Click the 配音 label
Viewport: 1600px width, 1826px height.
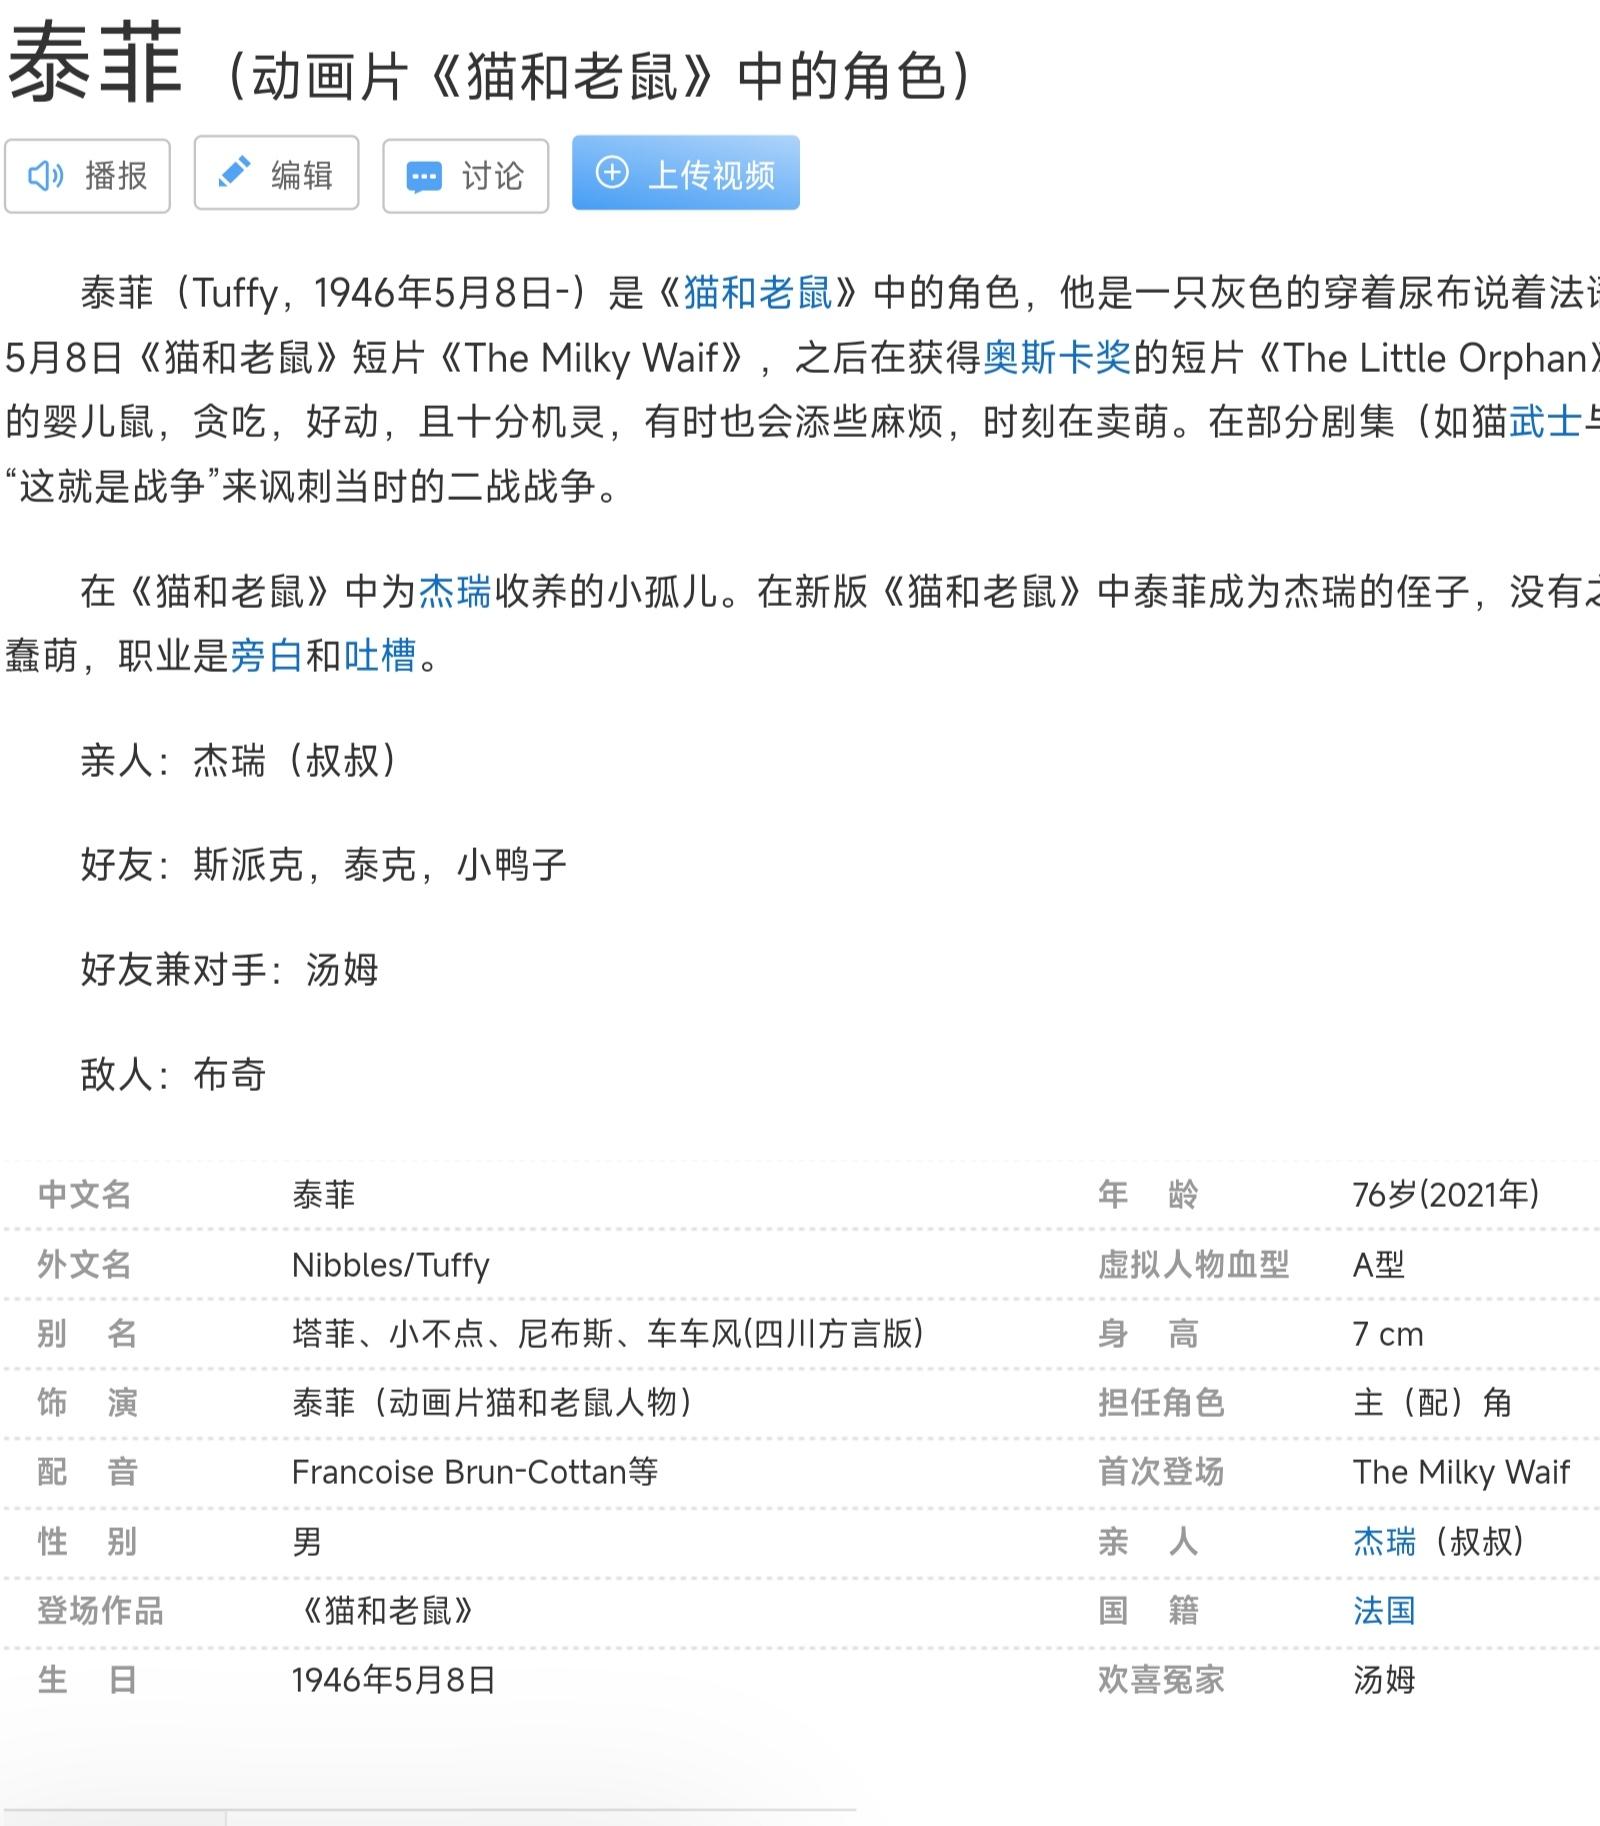pyautogui.click(x=87, y=1471)
